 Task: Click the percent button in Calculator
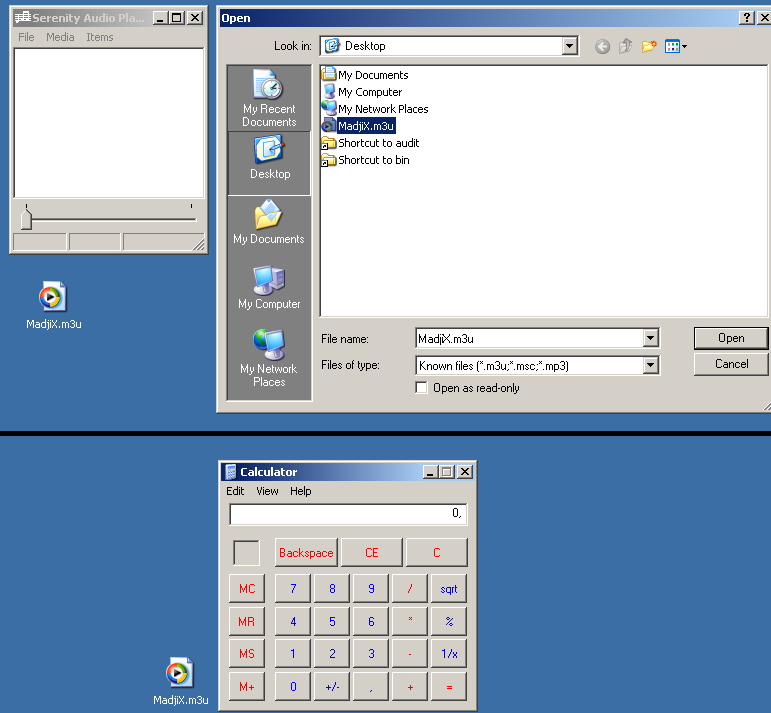pyautogui.click(x=448, y=622)
